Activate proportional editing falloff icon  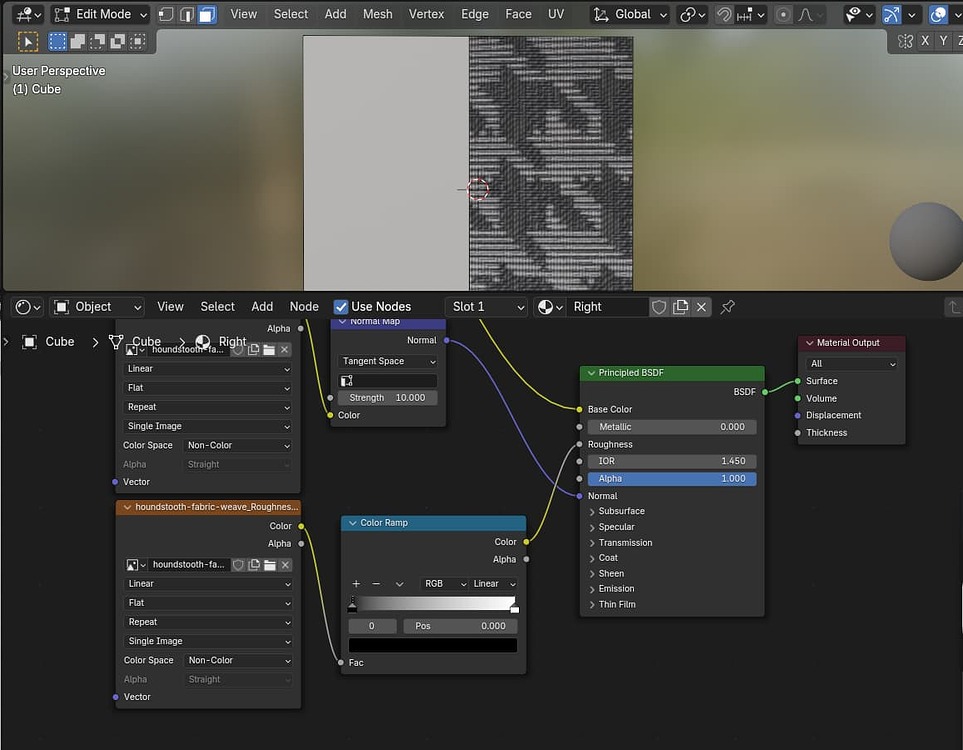coord(805,15)
